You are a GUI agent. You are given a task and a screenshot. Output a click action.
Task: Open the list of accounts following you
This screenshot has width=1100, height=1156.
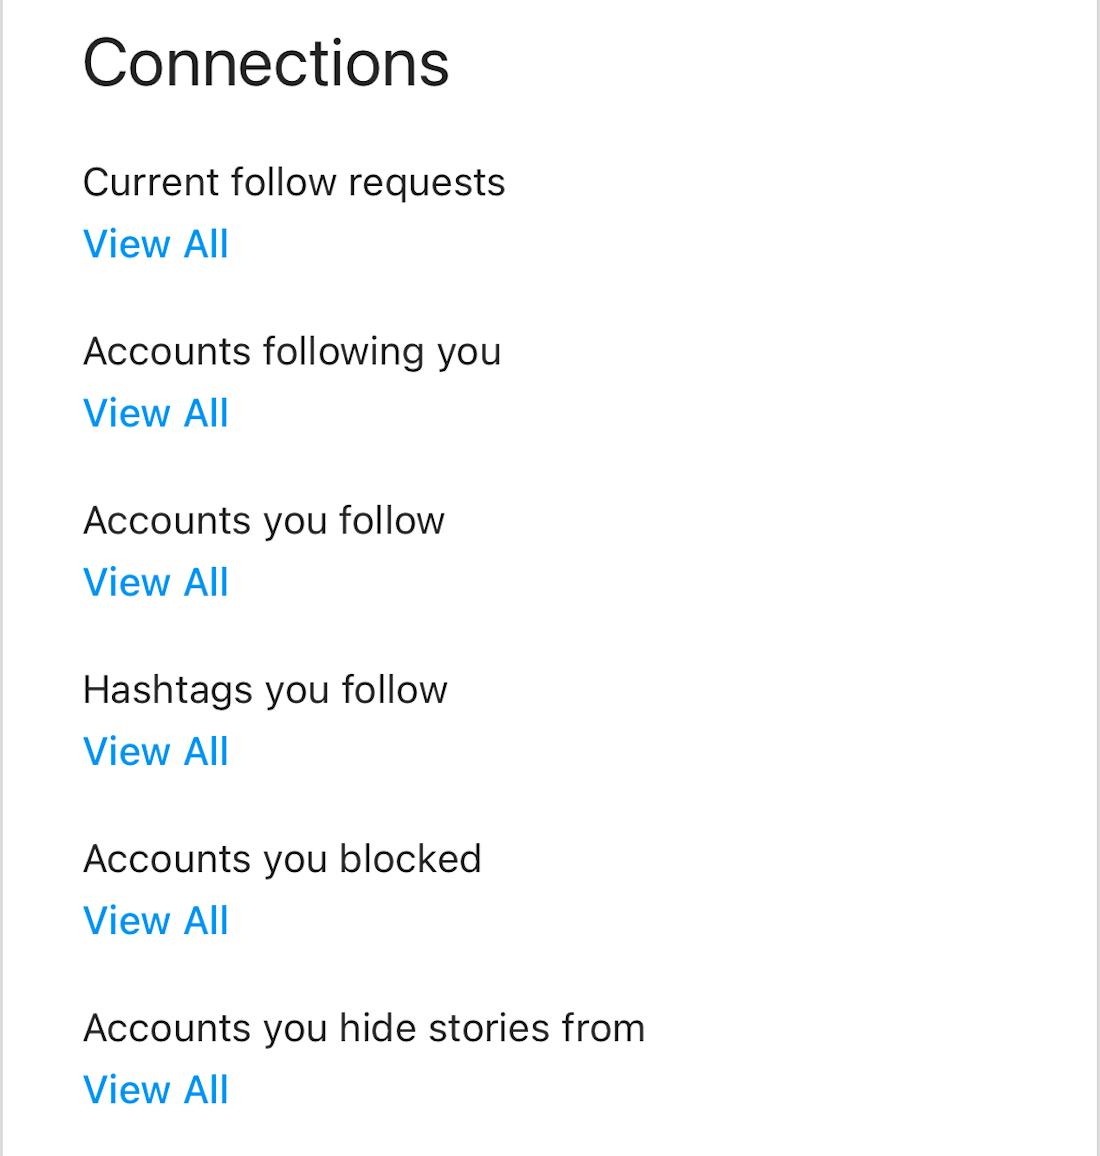[x=156, y=413]
